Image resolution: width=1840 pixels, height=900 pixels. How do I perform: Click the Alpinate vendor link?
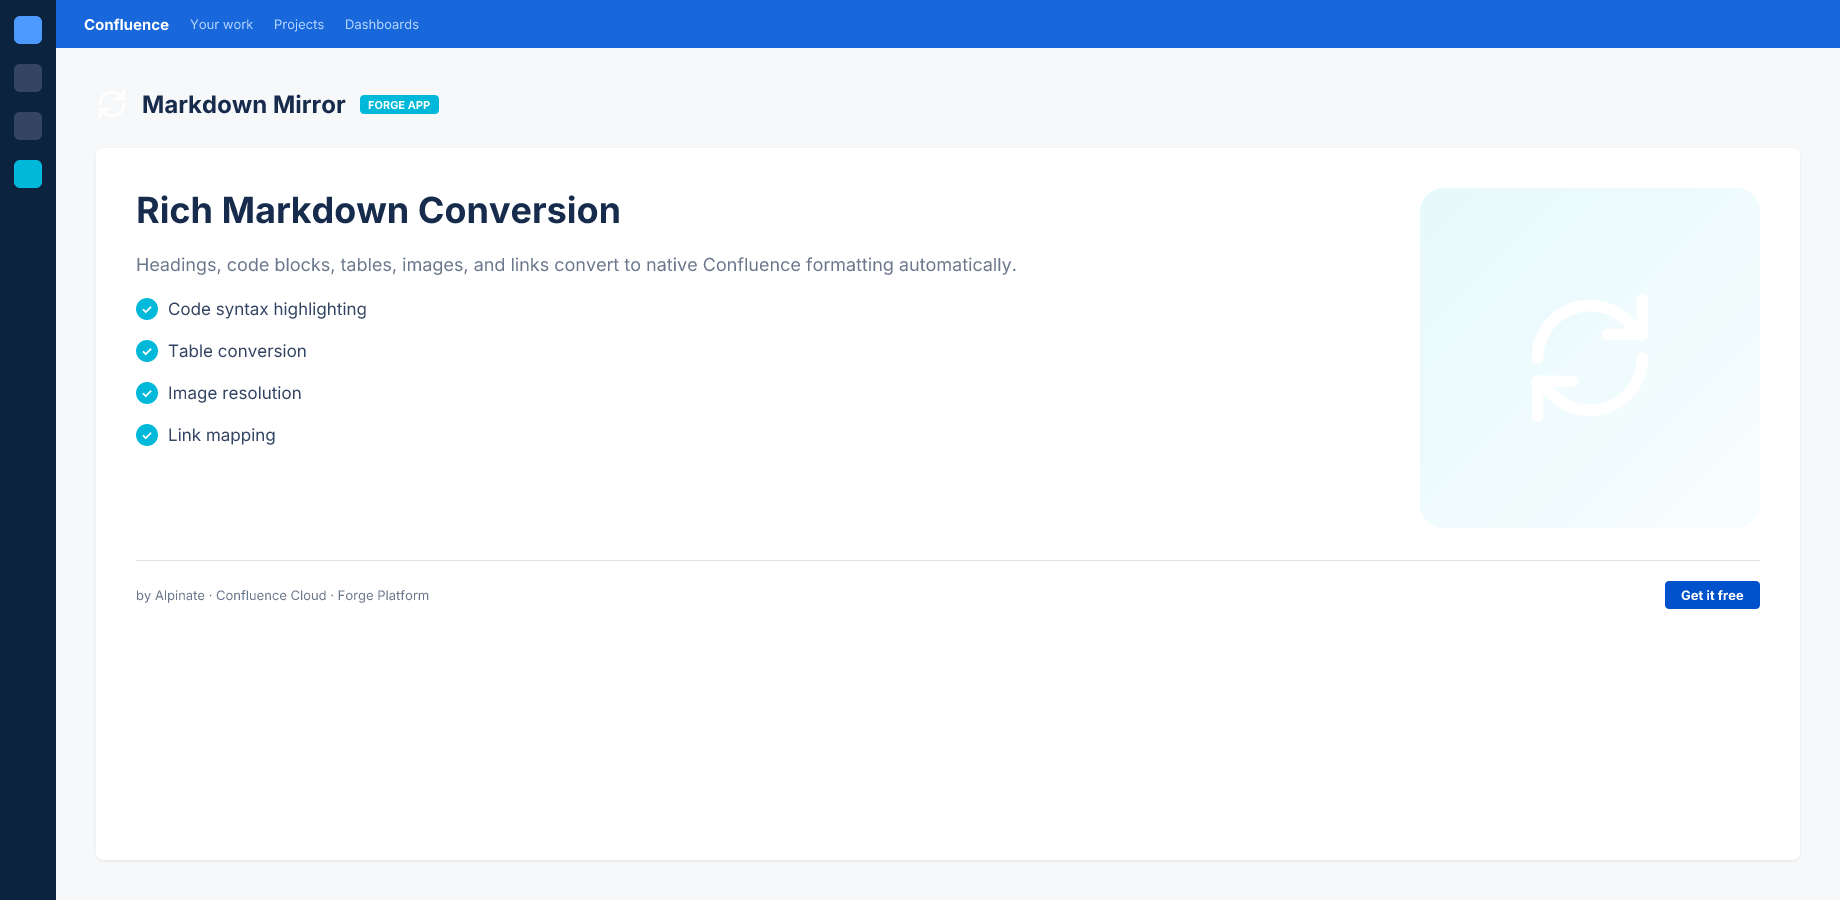[x=179, y=595]
